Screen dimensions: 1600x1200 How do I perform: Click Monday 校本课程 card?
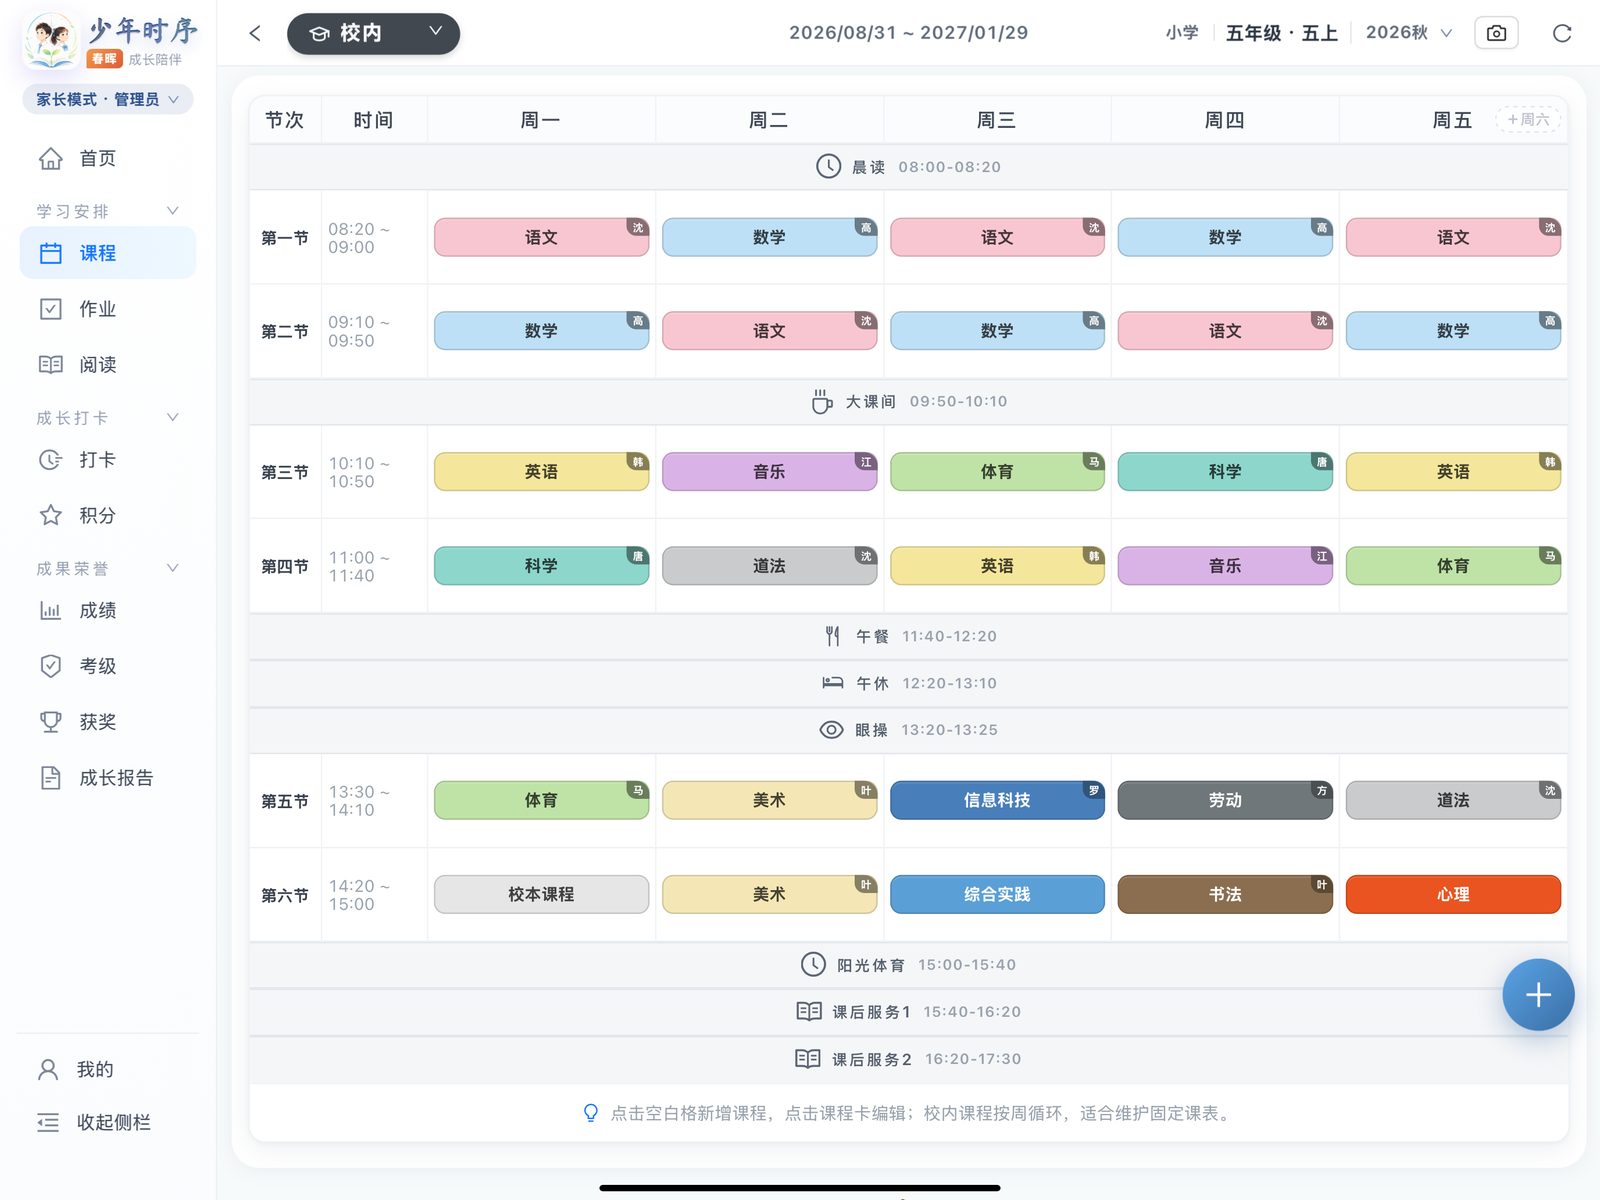click(x=541, y=894)
